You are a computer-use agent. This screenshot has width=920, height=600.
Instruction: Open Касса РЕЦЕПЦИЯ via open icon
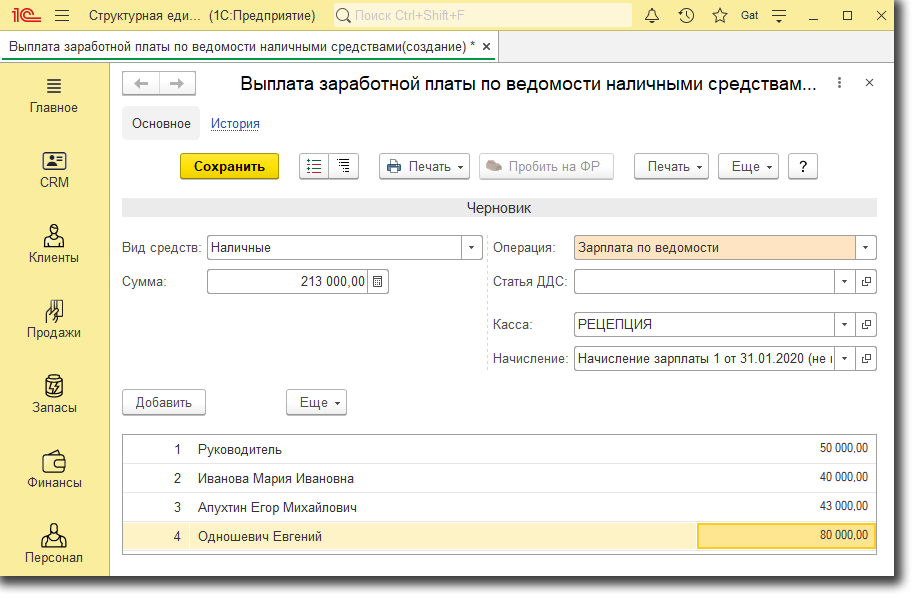(866, 324)
